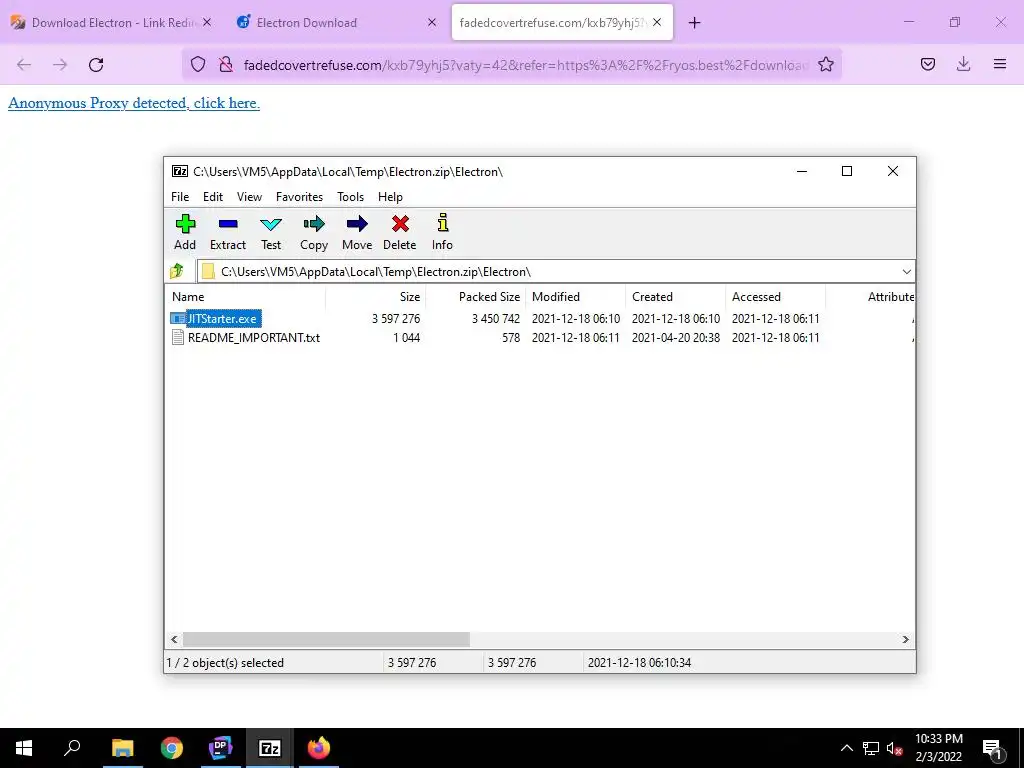
Task: Open the Firefox downloads panel
Action: point(963,64)
